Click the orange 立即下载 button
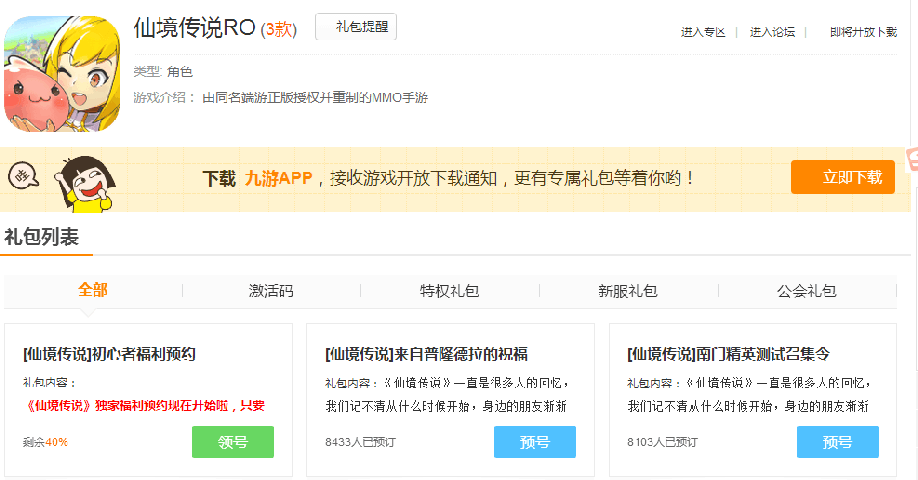The width and height of the screenshot is (918, 480). (x=842, y=177)
